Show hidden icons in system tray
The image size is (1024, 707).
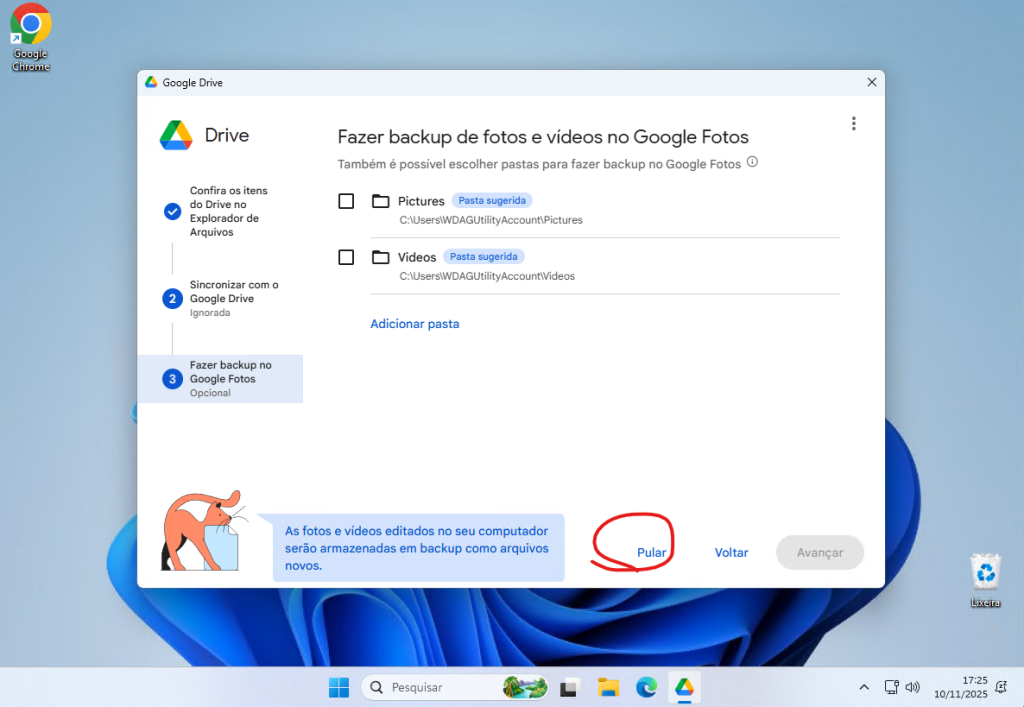tap(864, 687)
